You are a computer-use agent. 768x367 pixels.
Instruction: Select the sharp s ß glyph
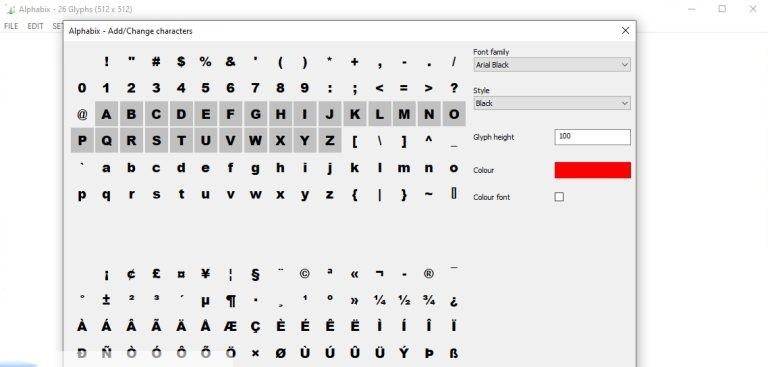[454, 353]
